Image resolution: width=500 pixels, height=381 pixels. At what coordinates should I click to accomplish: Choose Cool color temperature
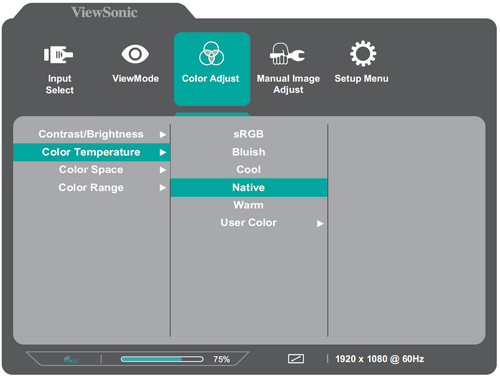pos(249,170)
